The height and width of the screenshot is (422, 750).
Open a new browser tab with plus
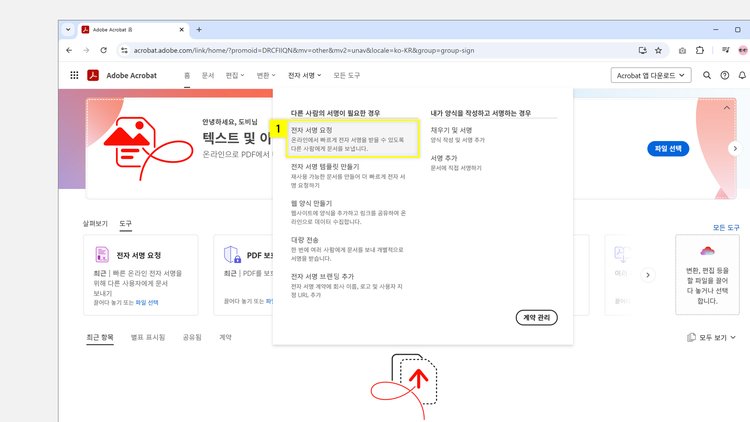tap(199, 30)
